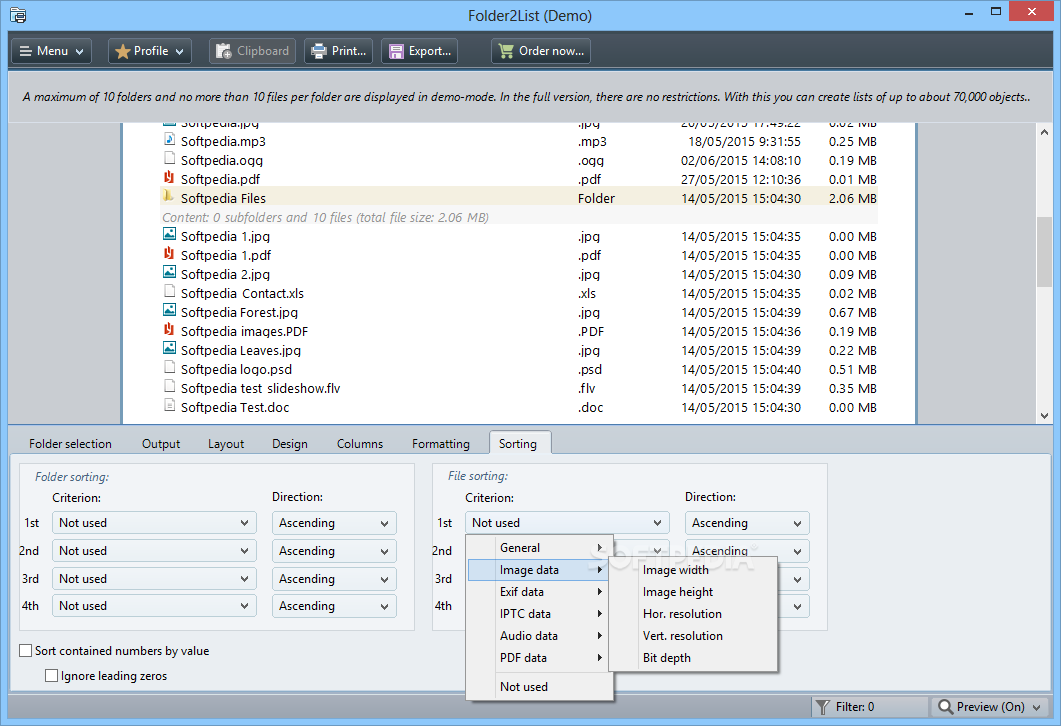The height and width of the screenshot is (726, 1061).
Task: Open 1st folder sorting criterion dropdown
Action: (154, 523)
